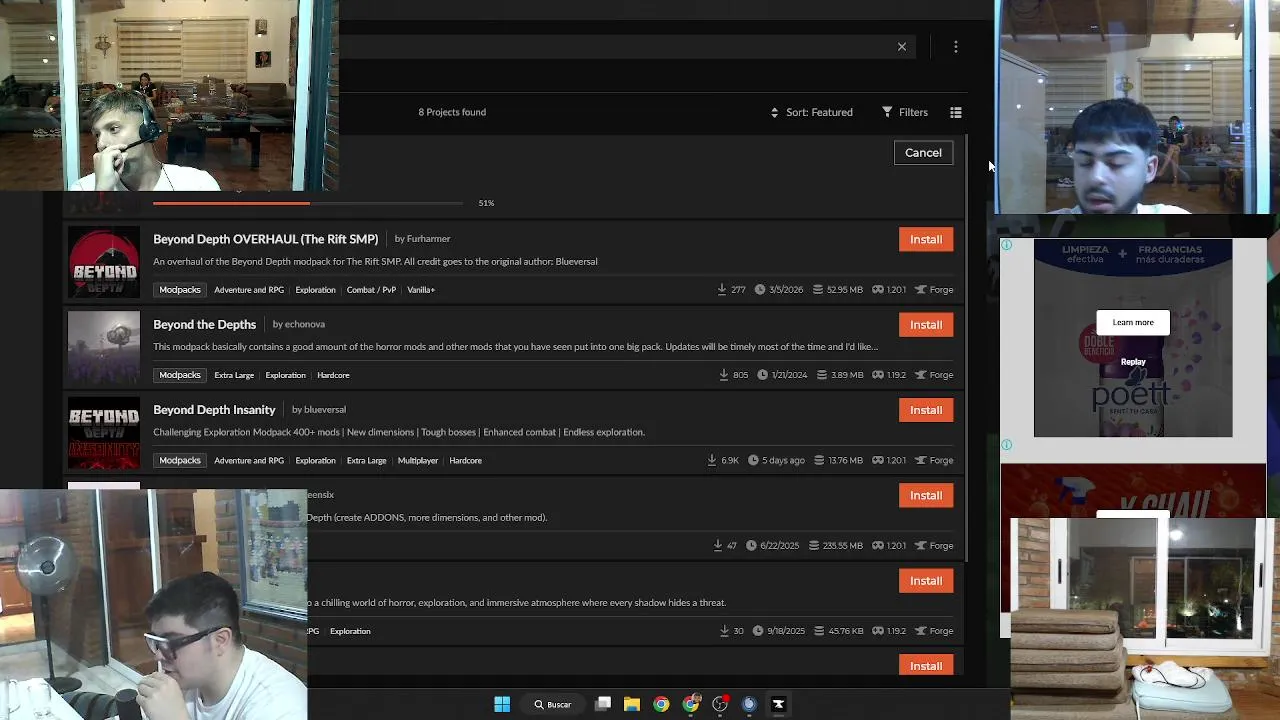Screen dimensions: 1280x720
Task: Open Google Chrome from the taskbar
Action: point(661,704)
